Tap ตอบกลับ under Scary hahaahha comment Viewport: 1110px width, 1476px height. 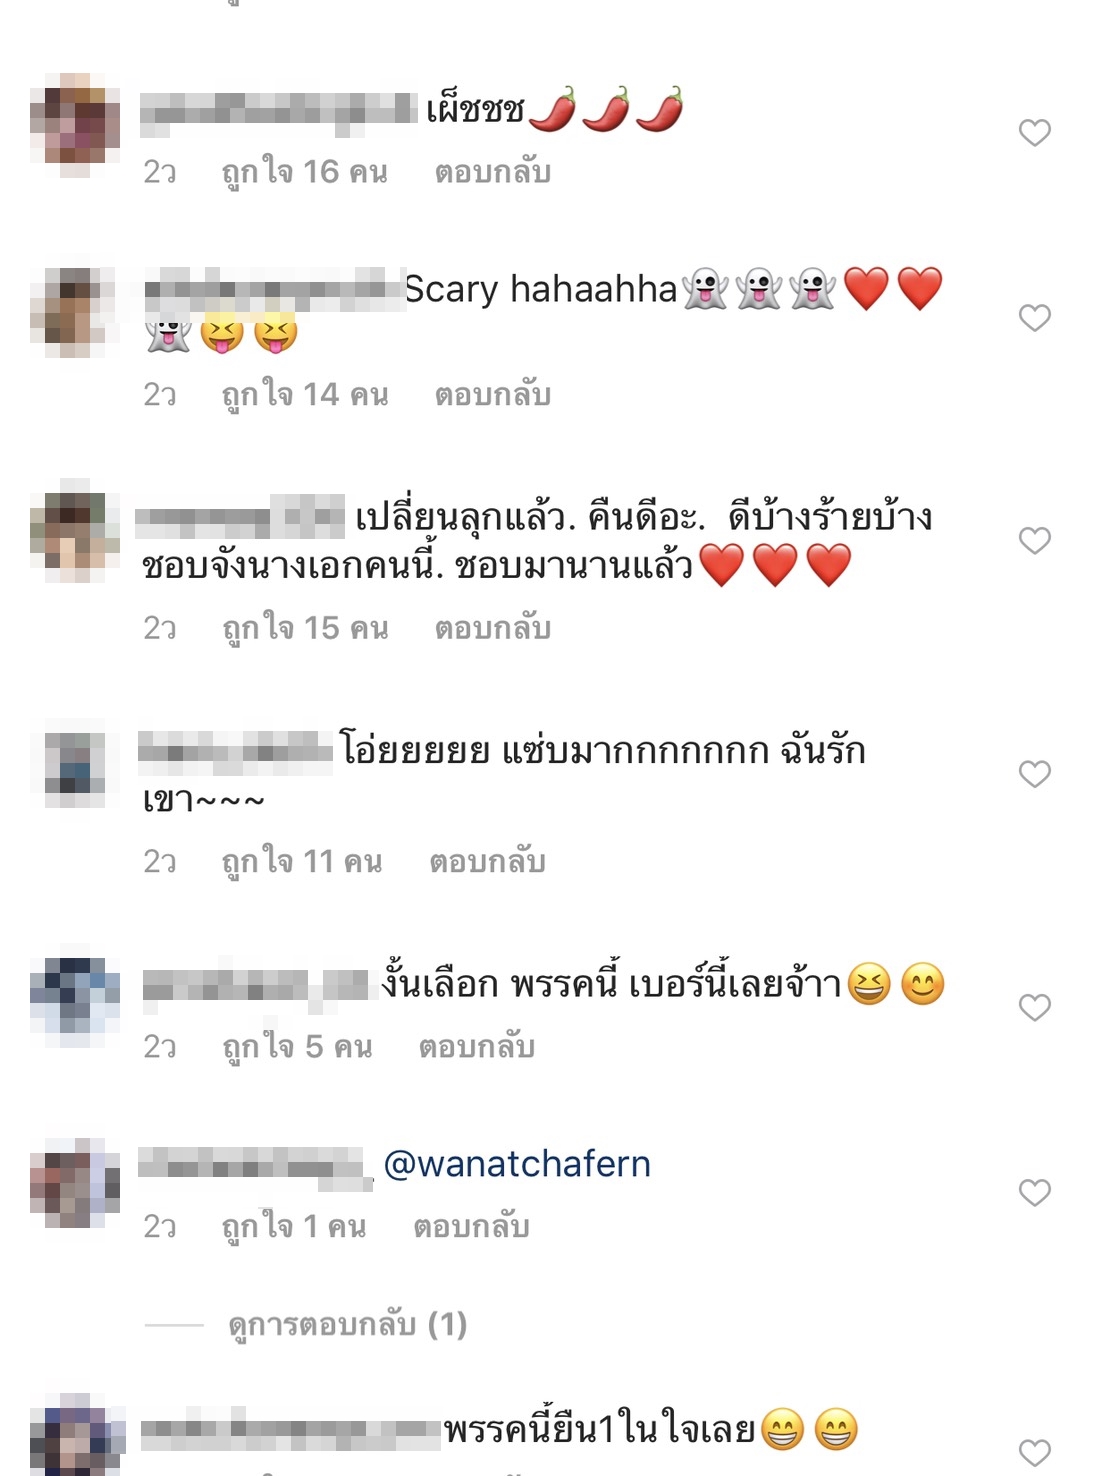tap(493, 395)
